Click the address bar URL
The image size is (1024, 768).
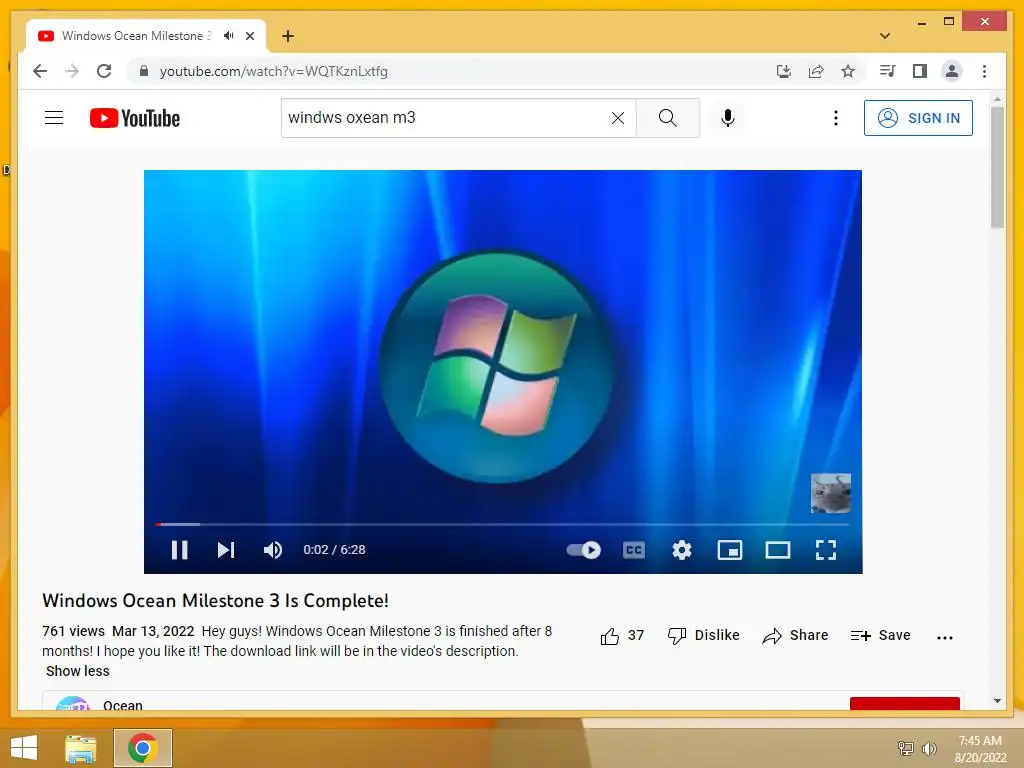point(274,71)
